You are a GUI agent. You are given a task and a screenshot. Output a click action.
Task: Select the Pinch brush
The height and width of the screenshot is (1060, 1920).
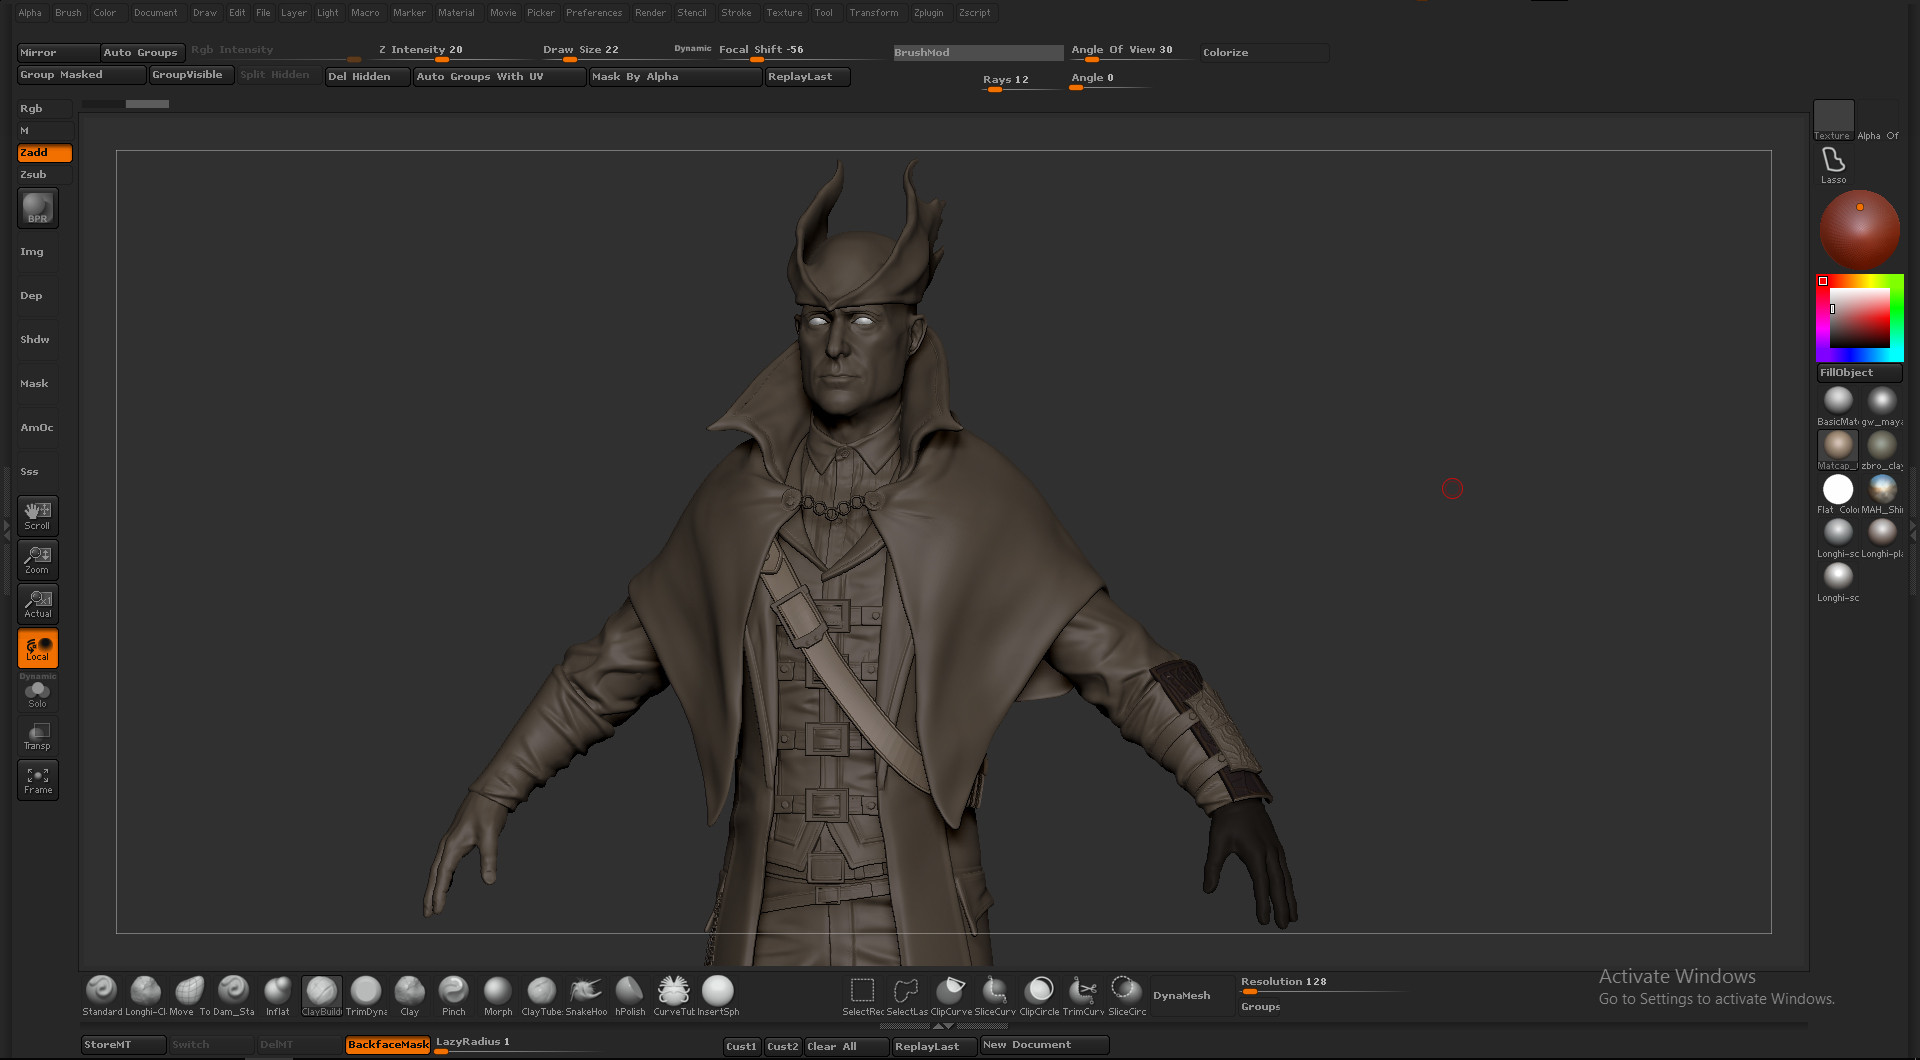(x=453, y=995)
